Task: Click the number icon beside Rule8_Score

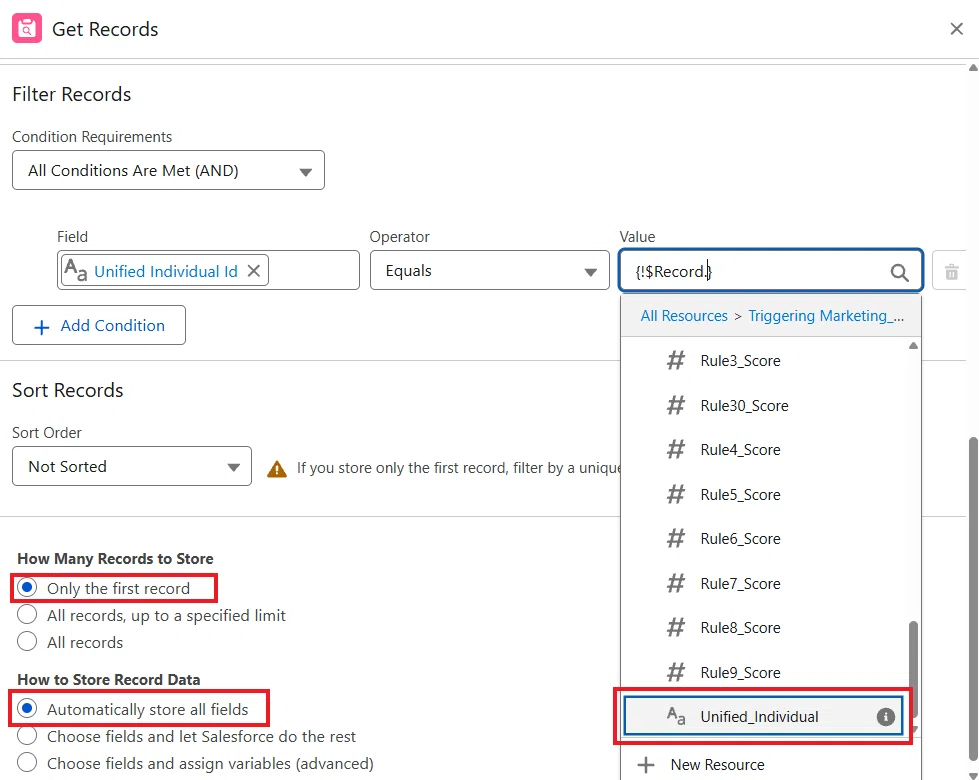Action: (x=676, y=628)
